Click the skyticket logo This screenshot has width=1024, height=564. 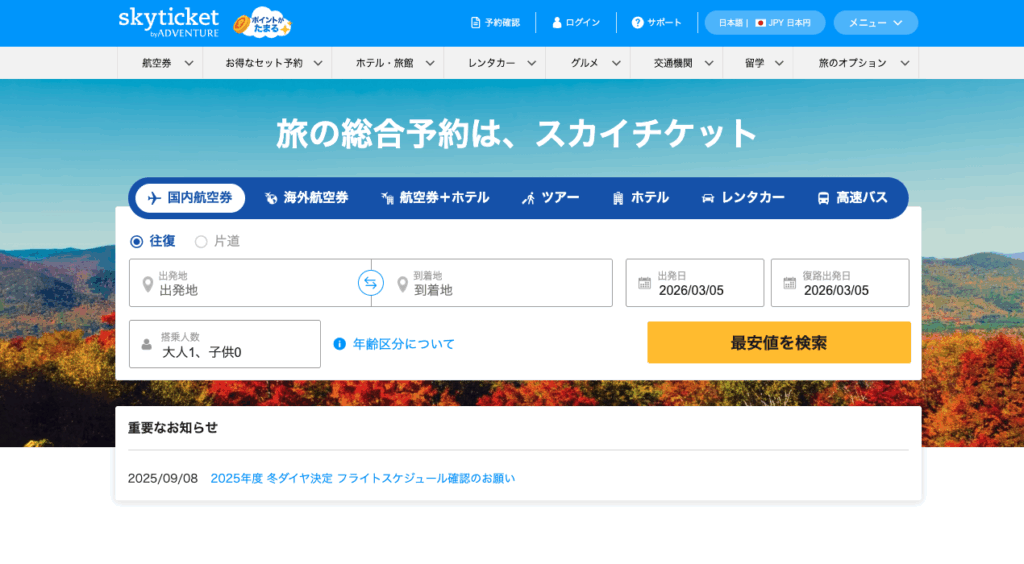[168, 23]
